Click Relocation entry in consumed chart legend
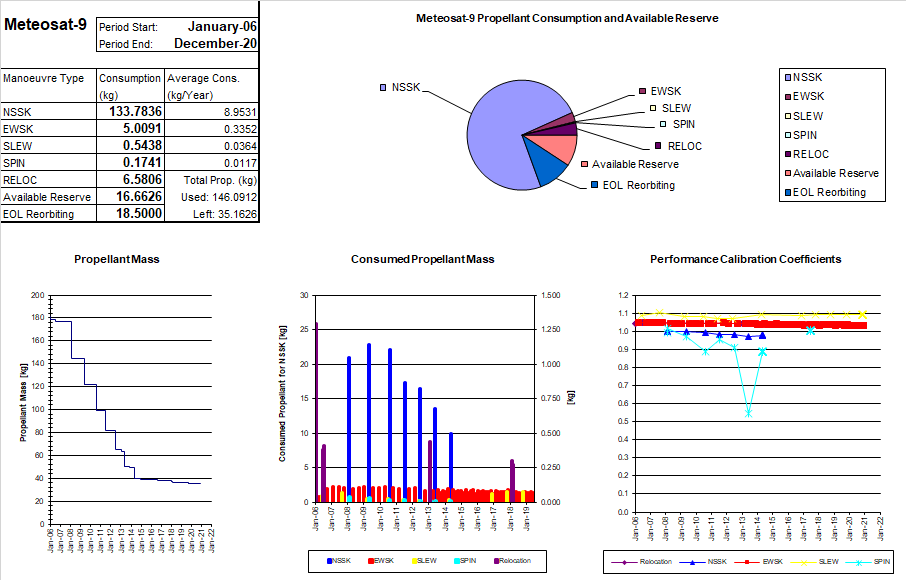This screenshot has width=906, height=580. point(513,561)
